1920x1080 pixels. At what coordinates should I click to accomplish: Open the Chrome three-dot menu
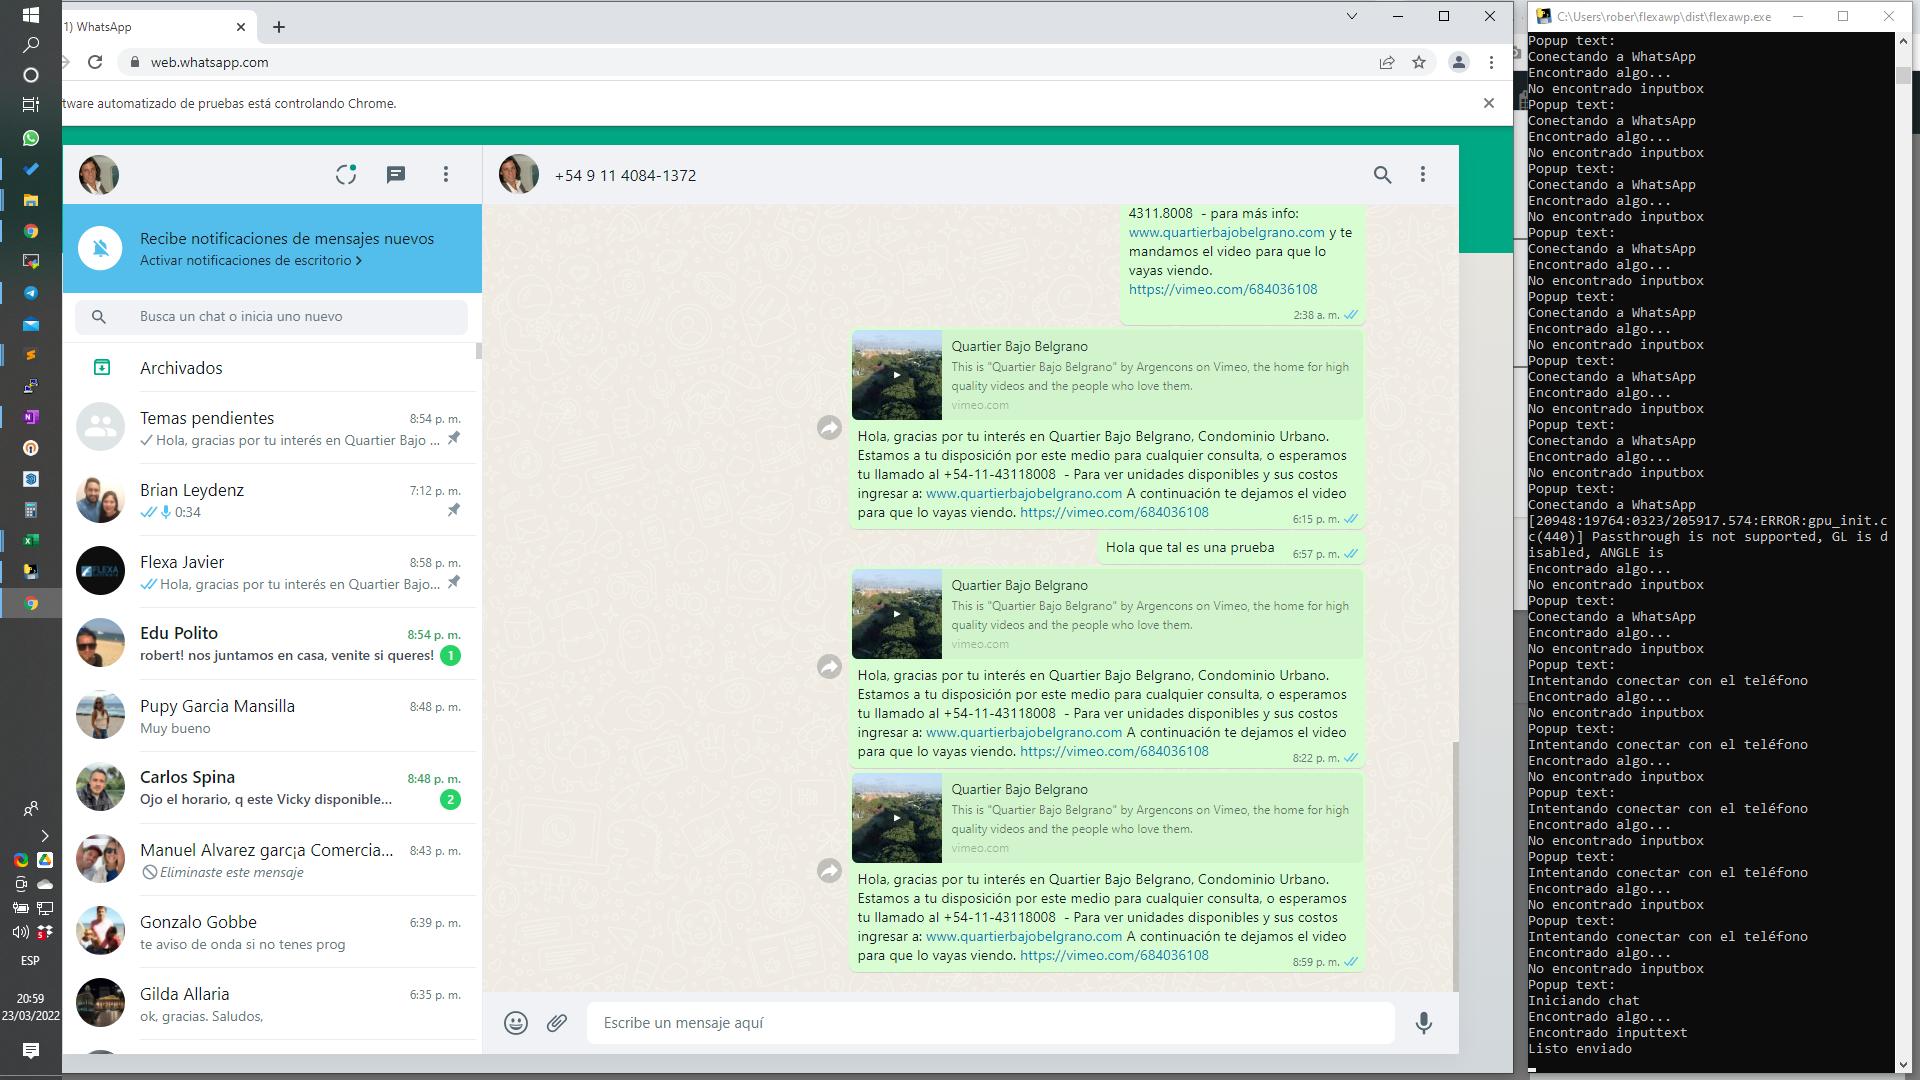pyautogui.click(x=1491, y=62)
